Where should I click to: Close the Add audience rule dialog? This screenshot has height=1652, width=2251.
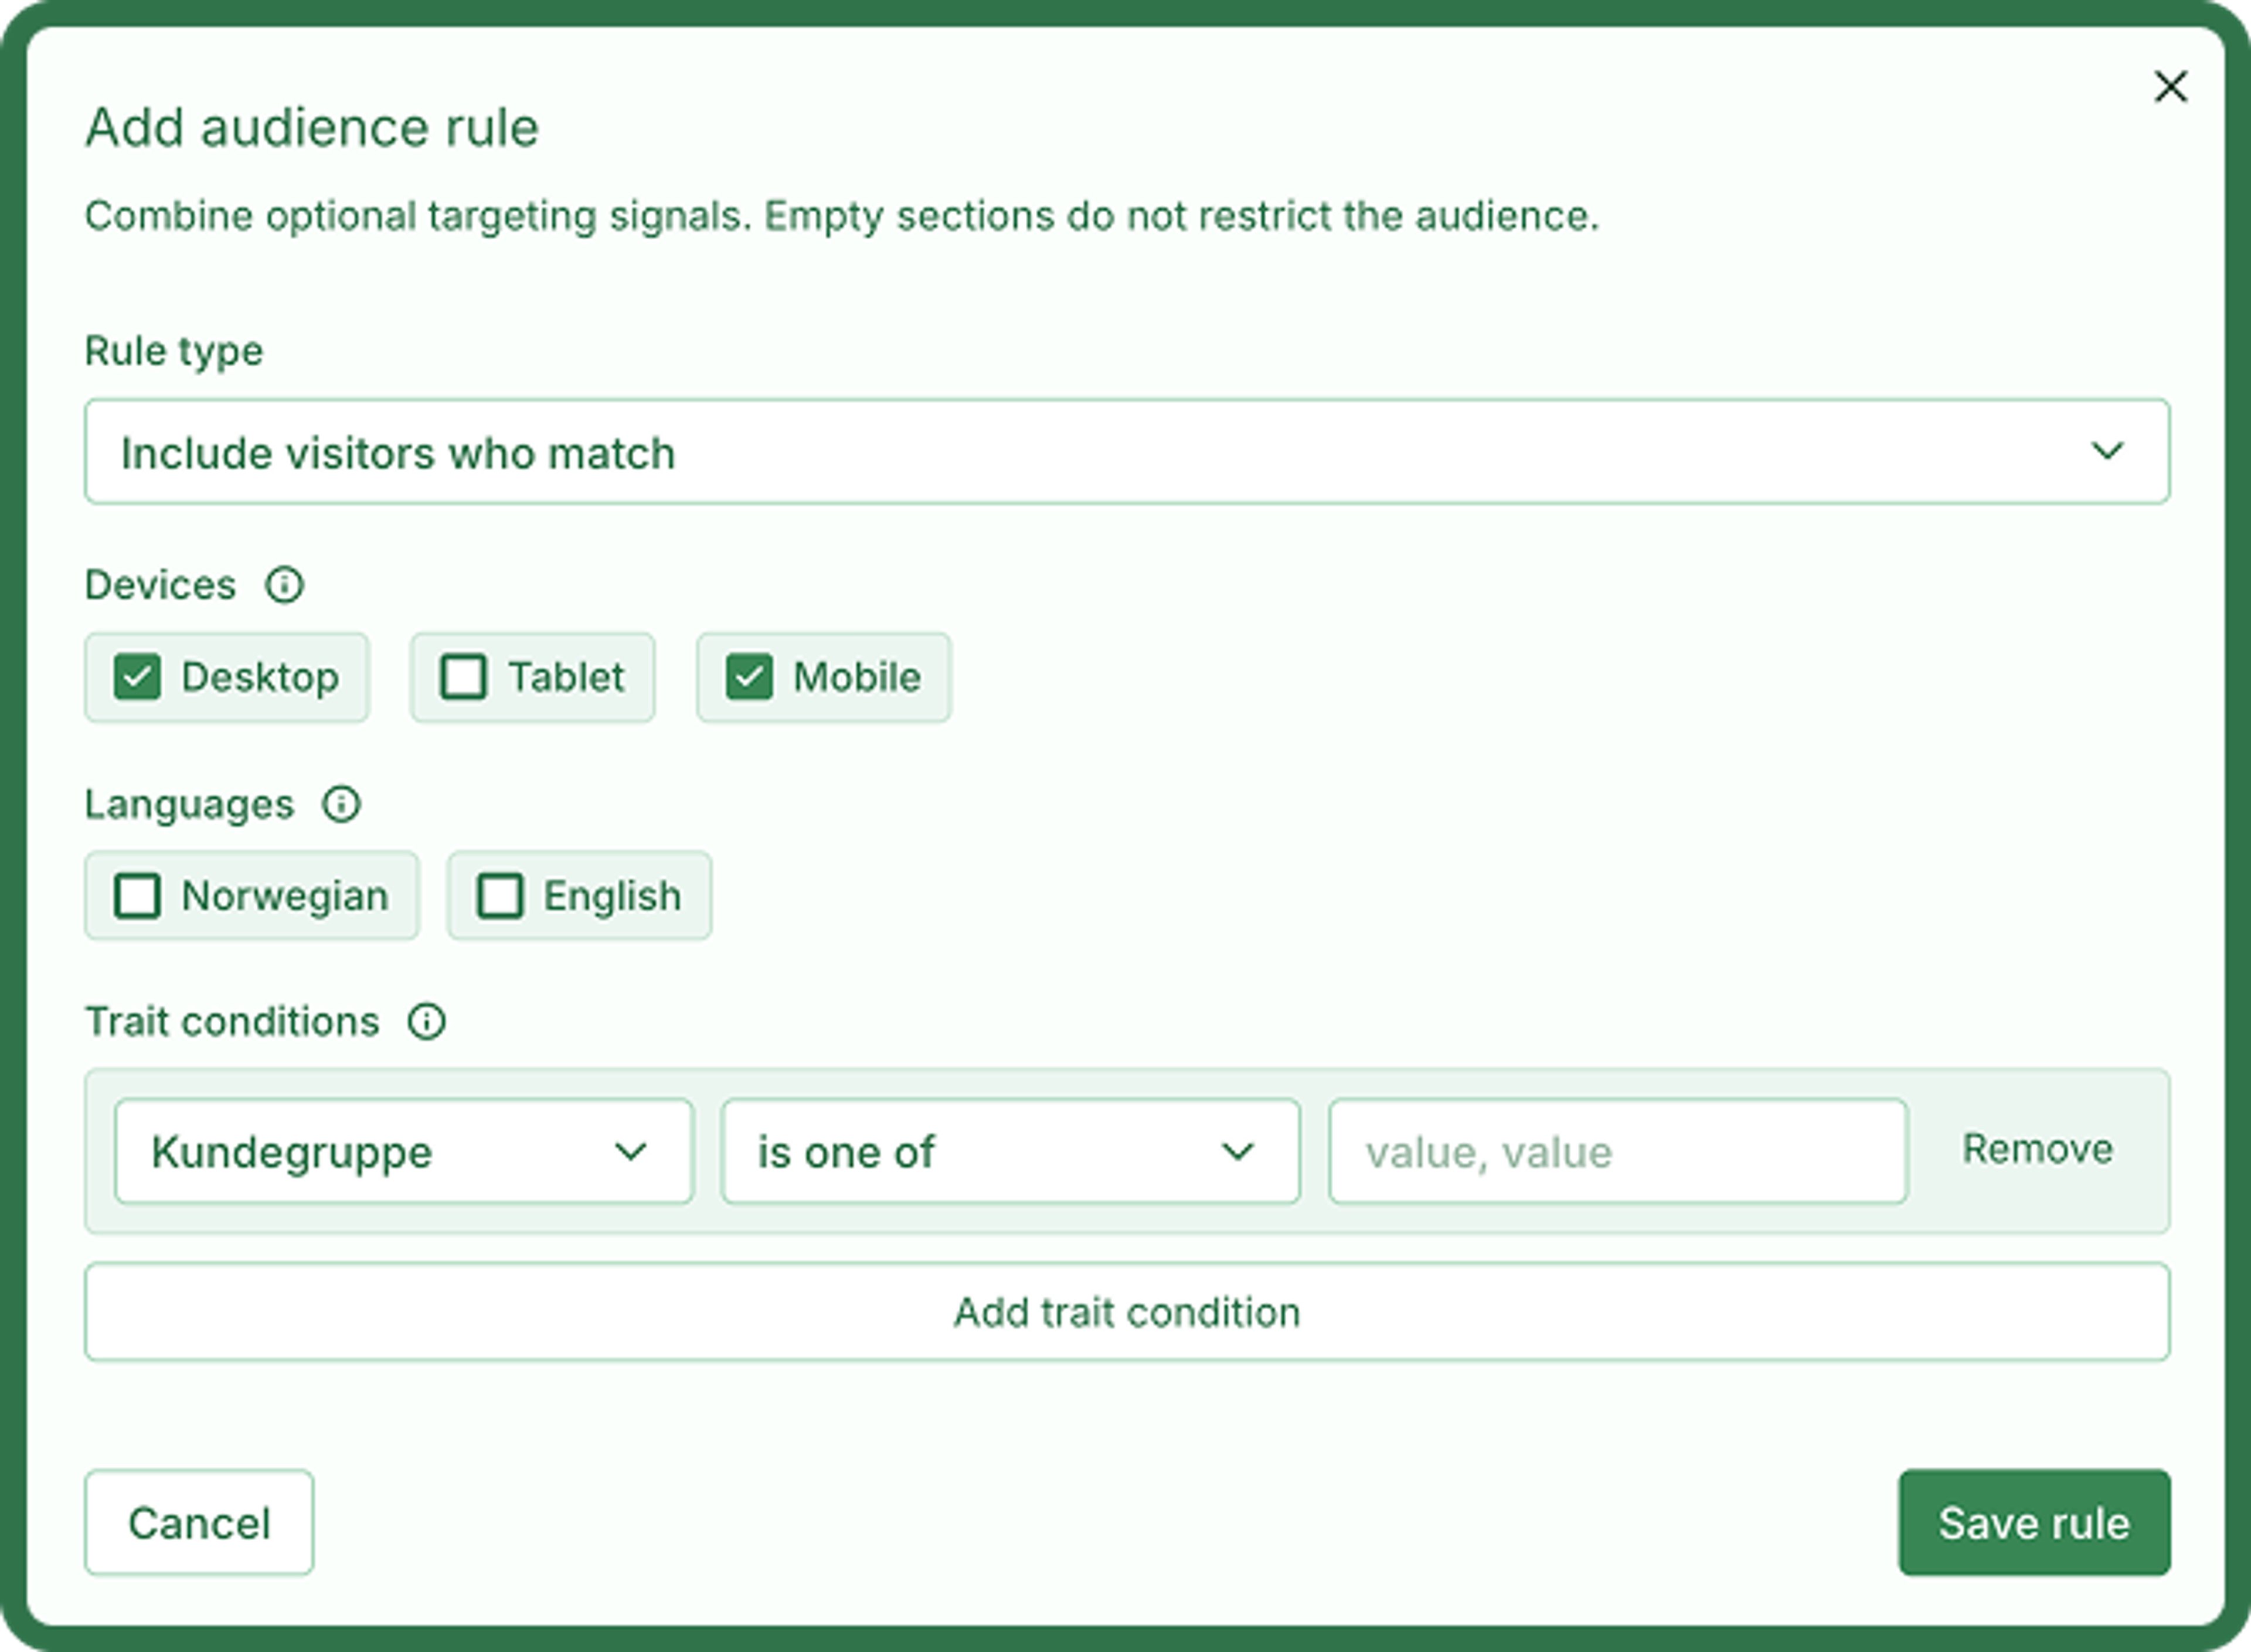pos(2170,87)
